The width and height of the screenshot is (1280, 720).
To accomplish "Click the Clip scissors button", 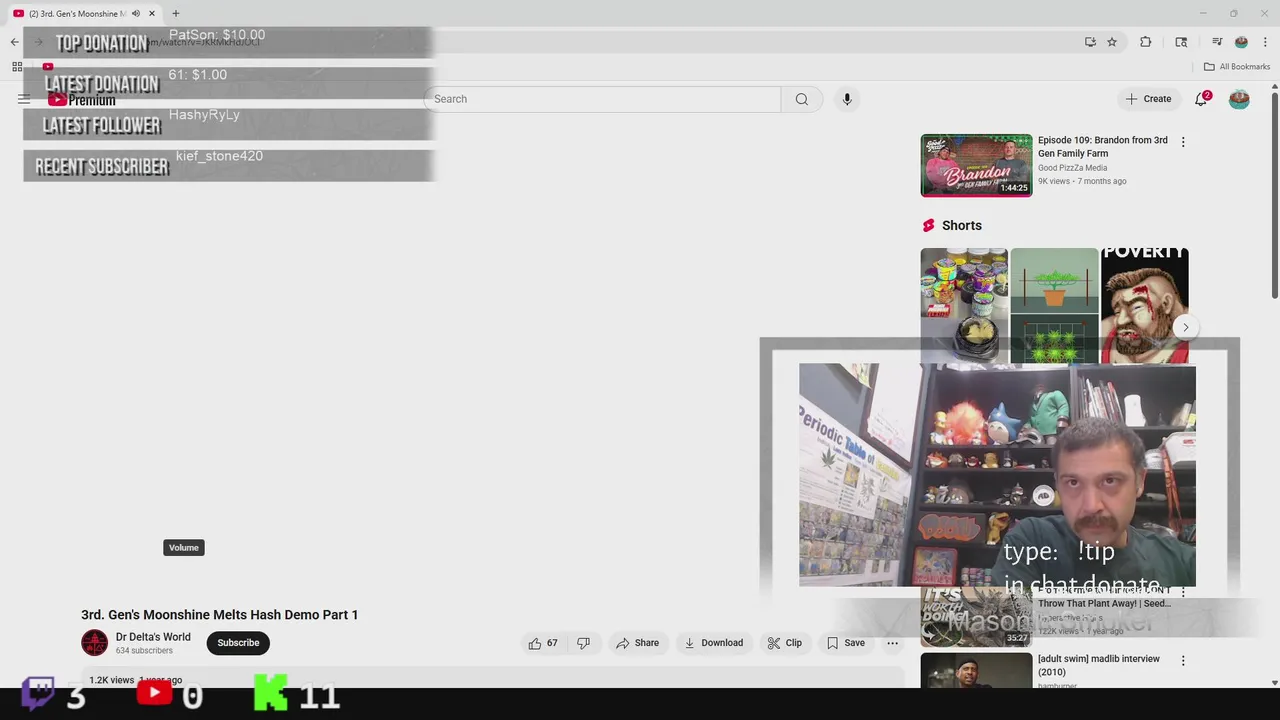I will (785, 643).
